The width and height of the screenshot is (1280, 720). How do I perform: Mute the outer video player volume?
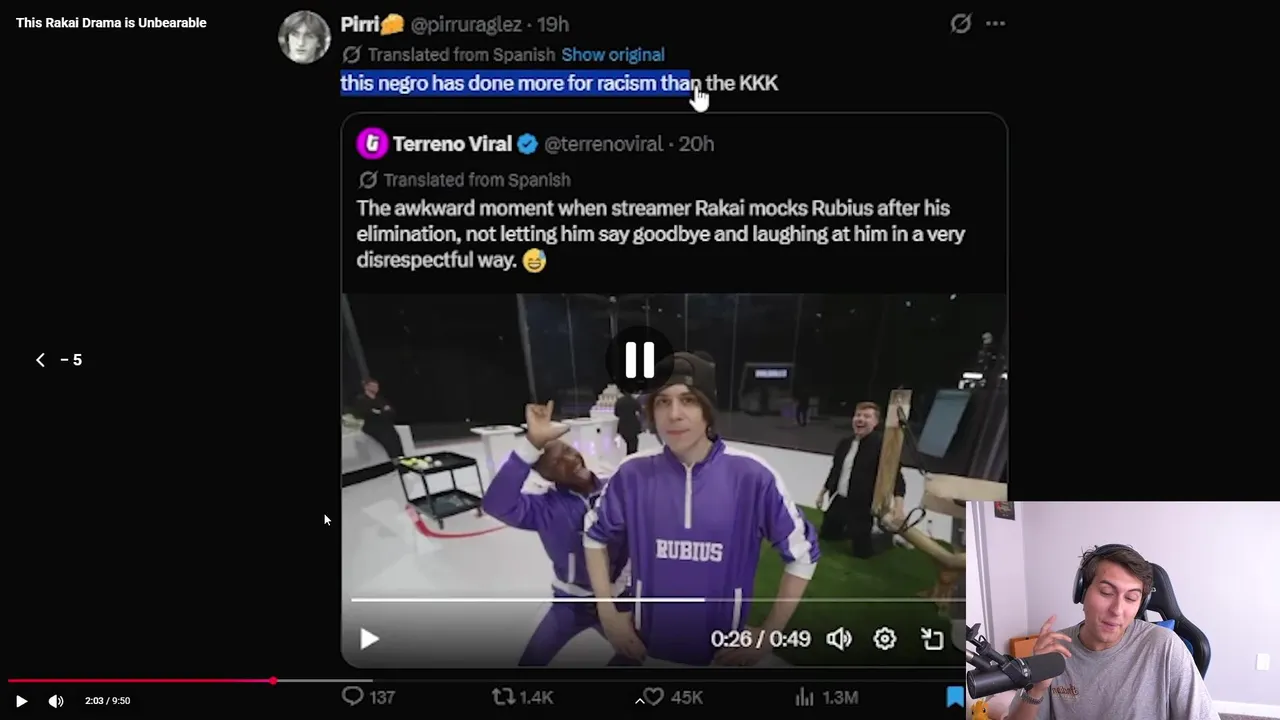(56, 701)
